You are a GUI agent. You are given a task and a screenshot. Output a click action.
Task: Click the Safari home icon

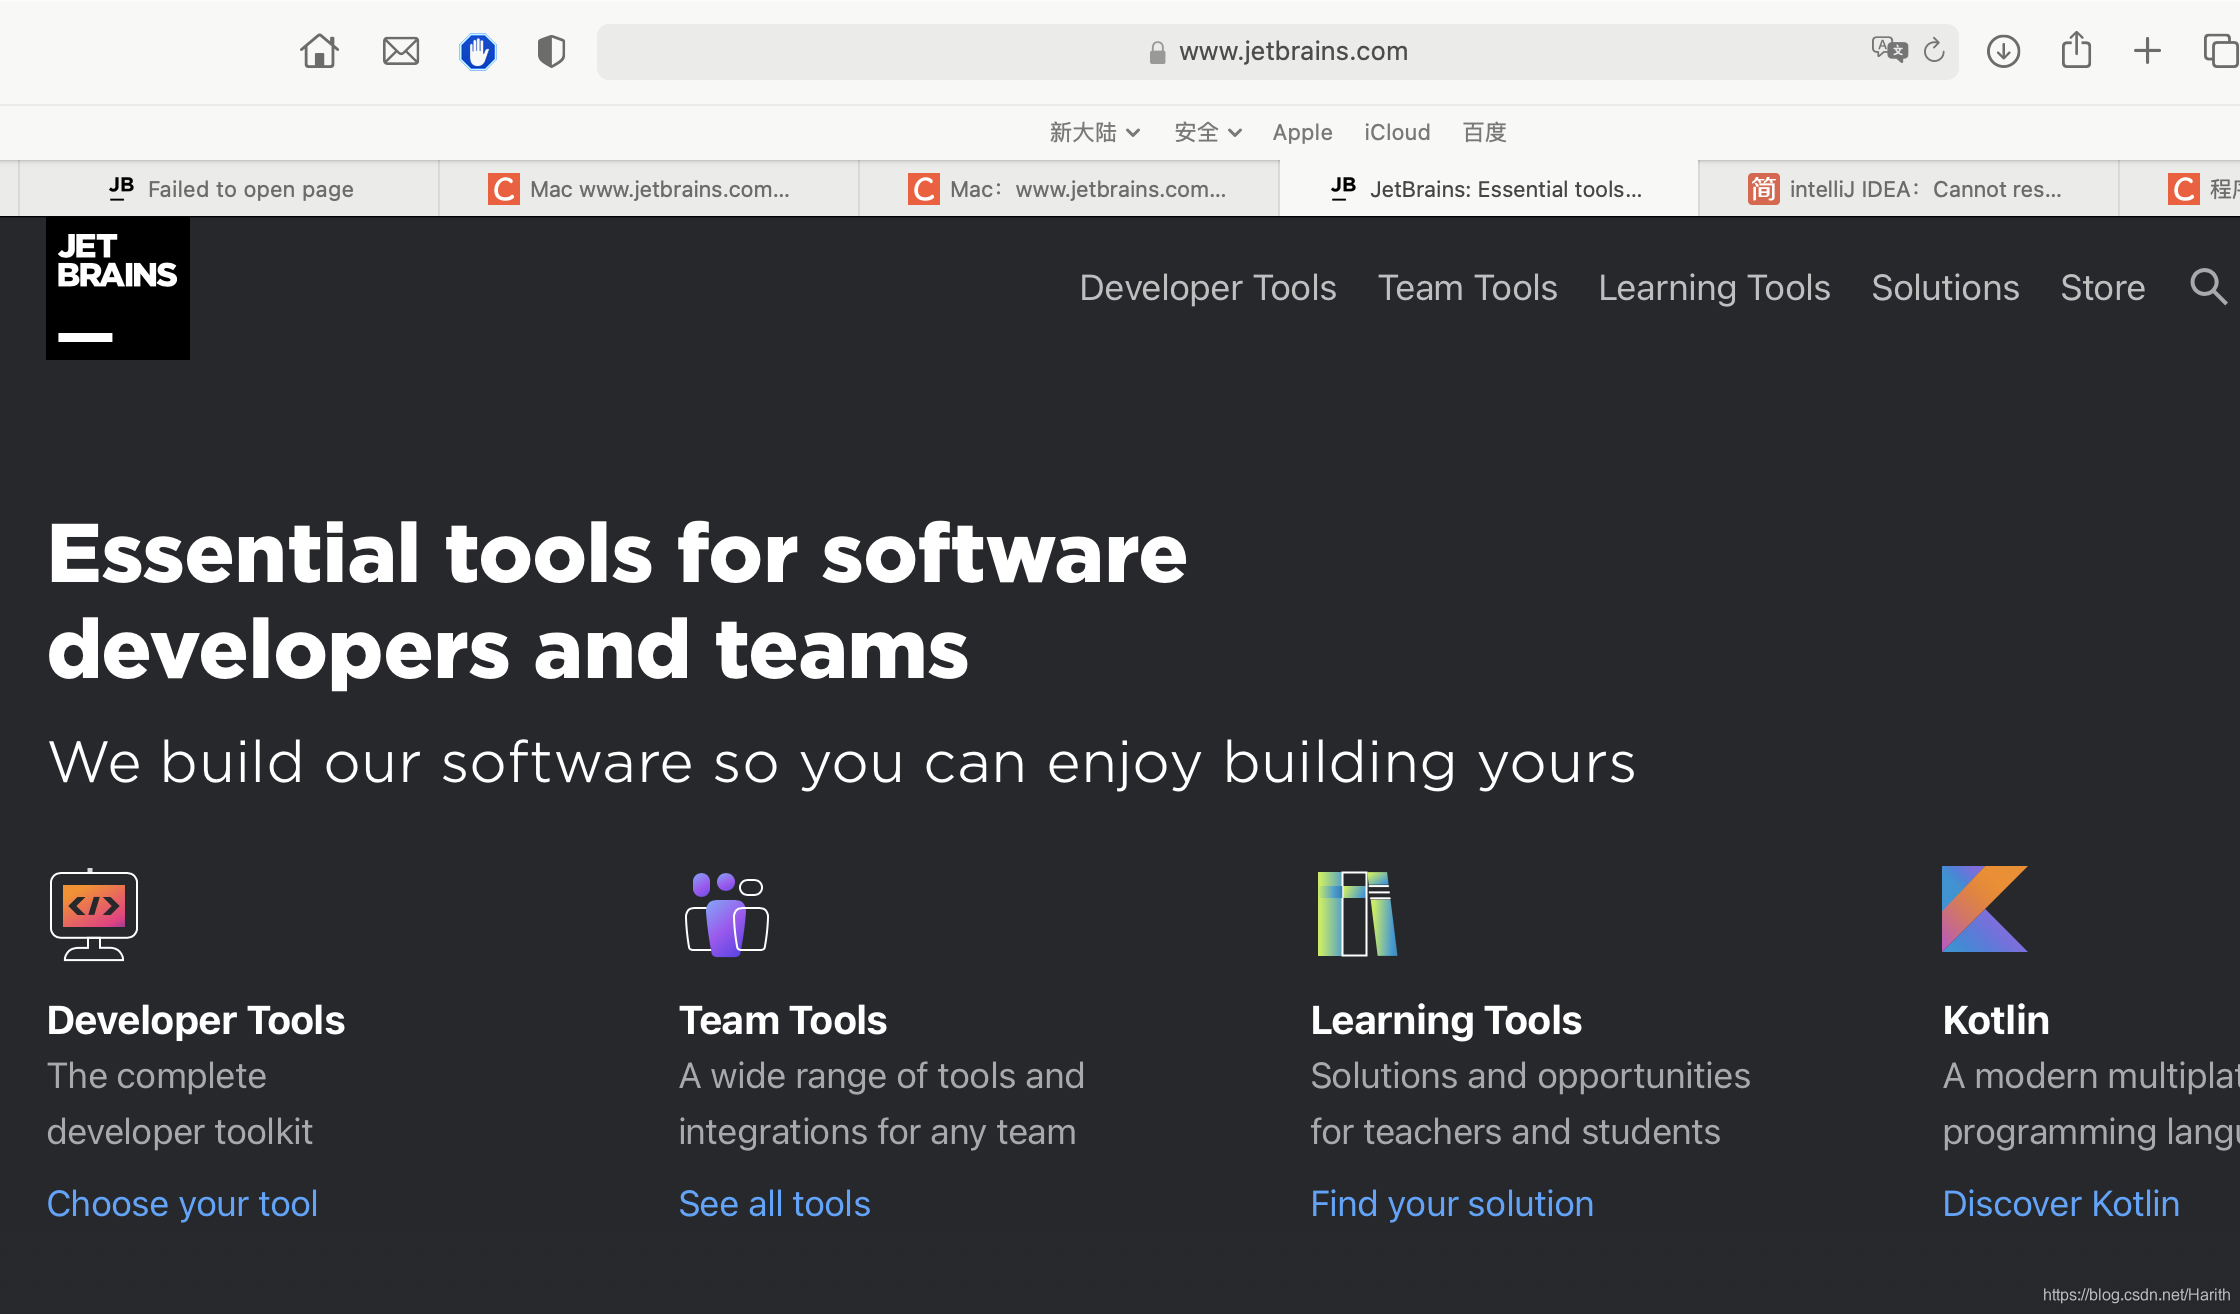coord(319,51)
